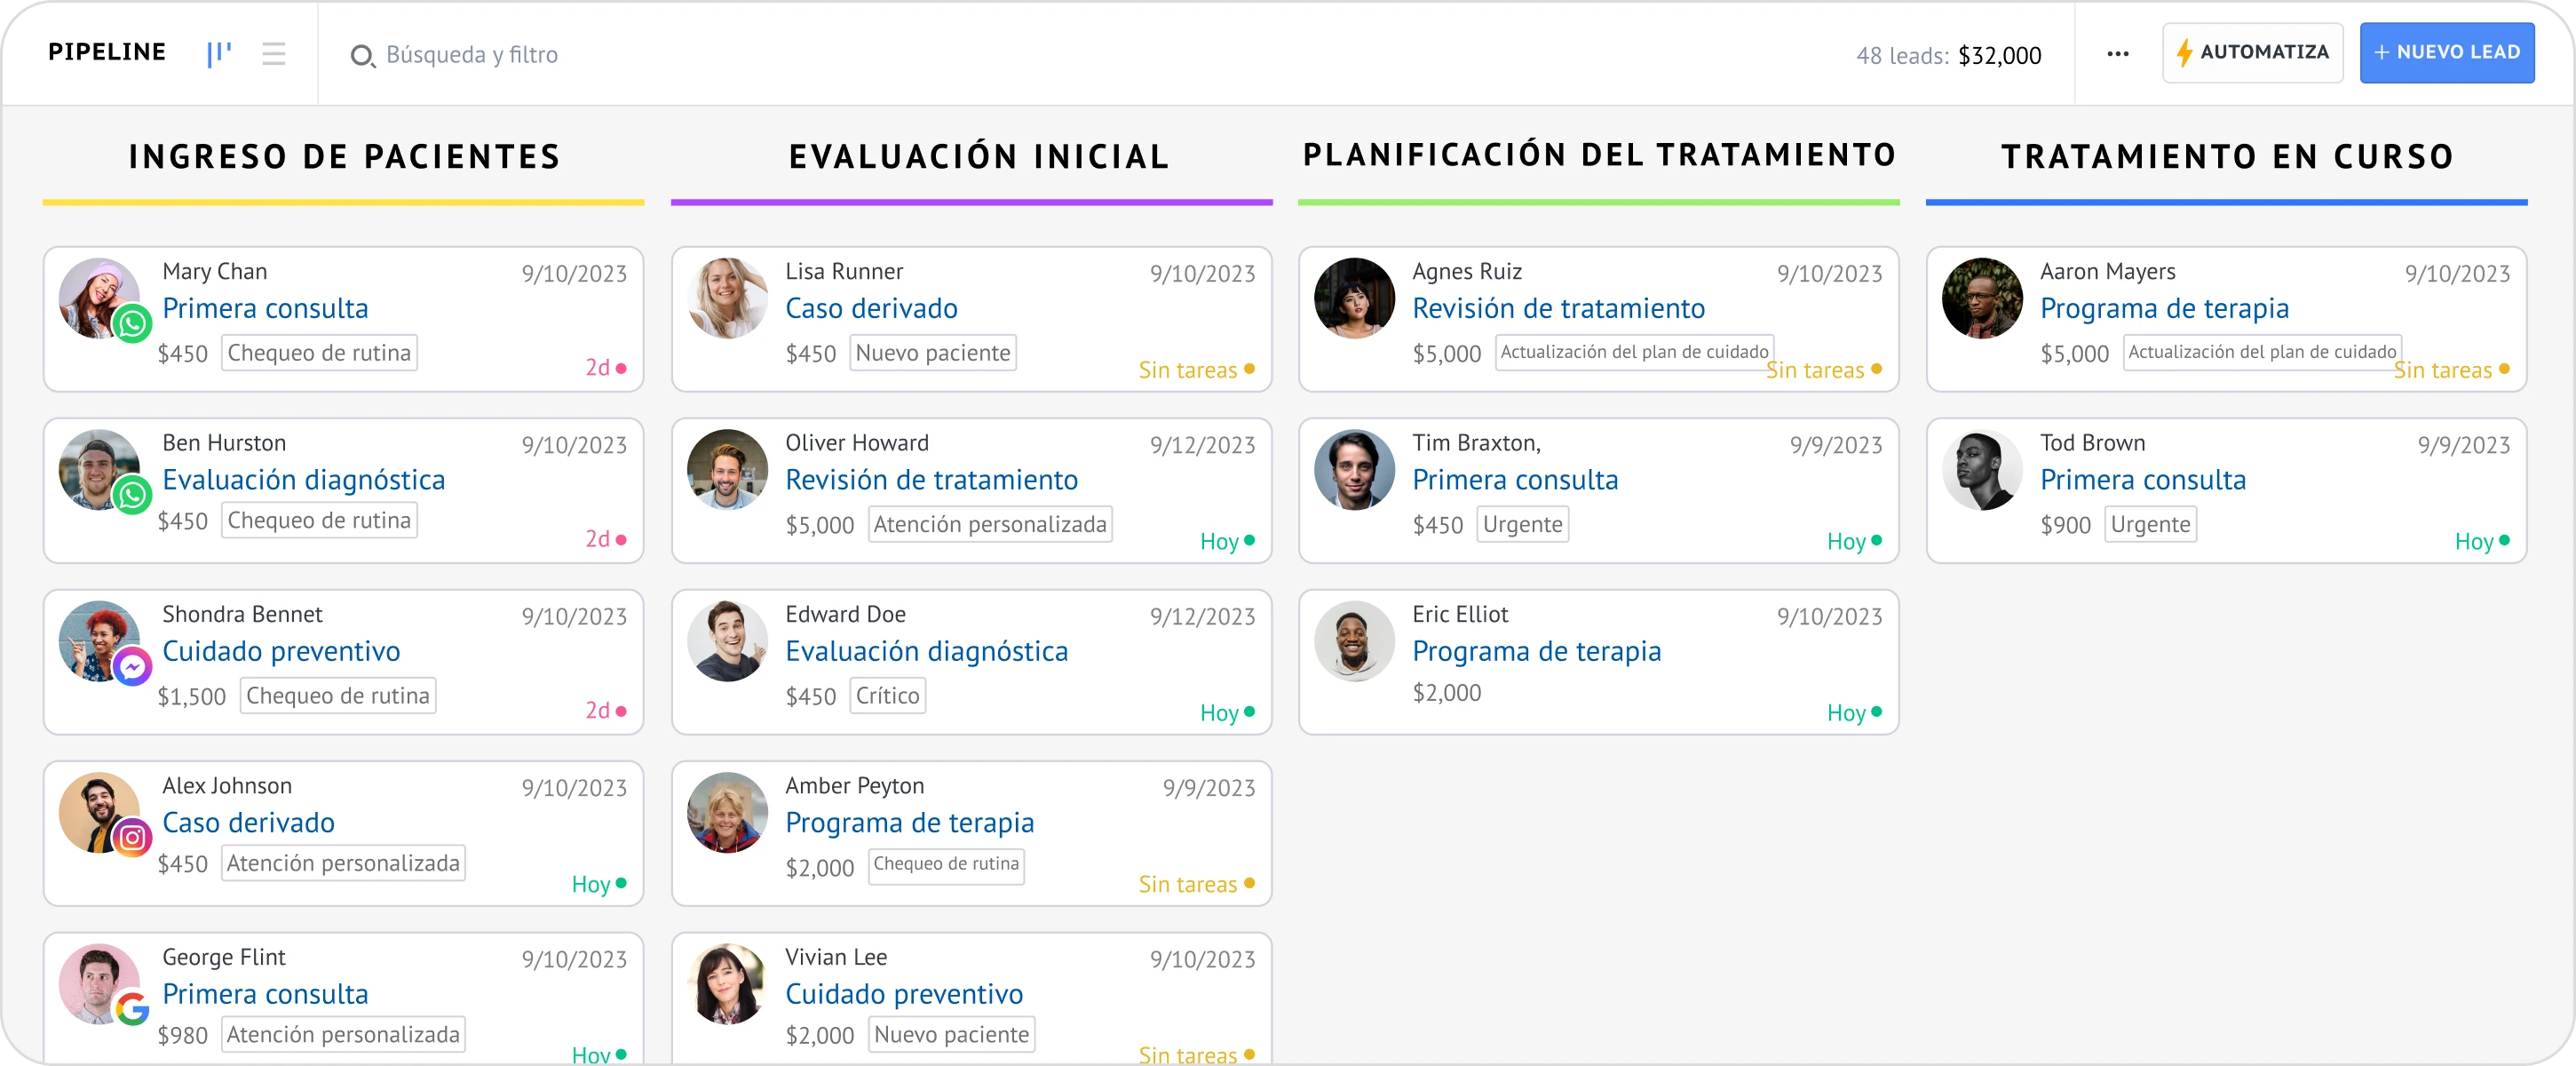Open the three-dots more options menu

2117,54
